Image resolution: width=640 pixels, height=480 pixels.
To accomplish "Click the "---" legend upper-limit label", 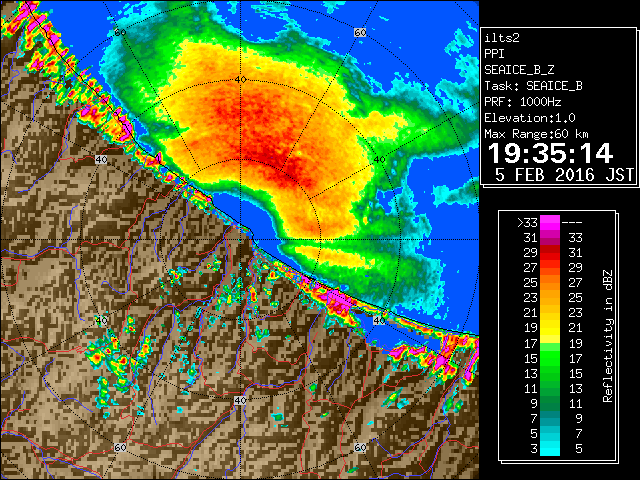I will (572, 223).
